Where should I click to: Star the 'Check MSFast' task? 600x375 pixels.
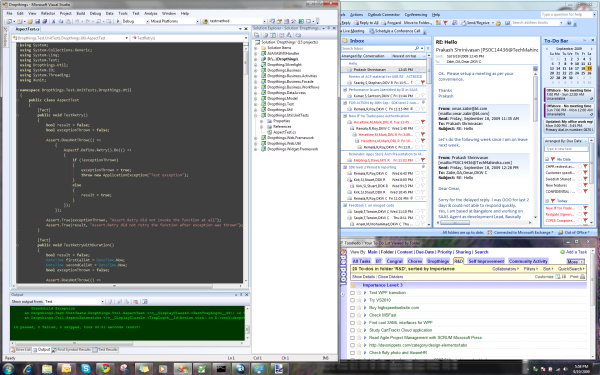[359, 315]
